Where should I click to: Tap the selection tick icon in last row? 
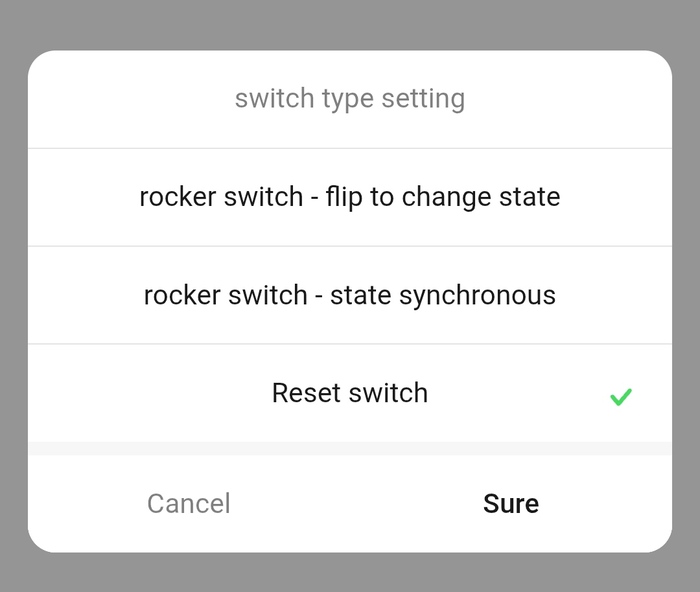tap(621, 397)
